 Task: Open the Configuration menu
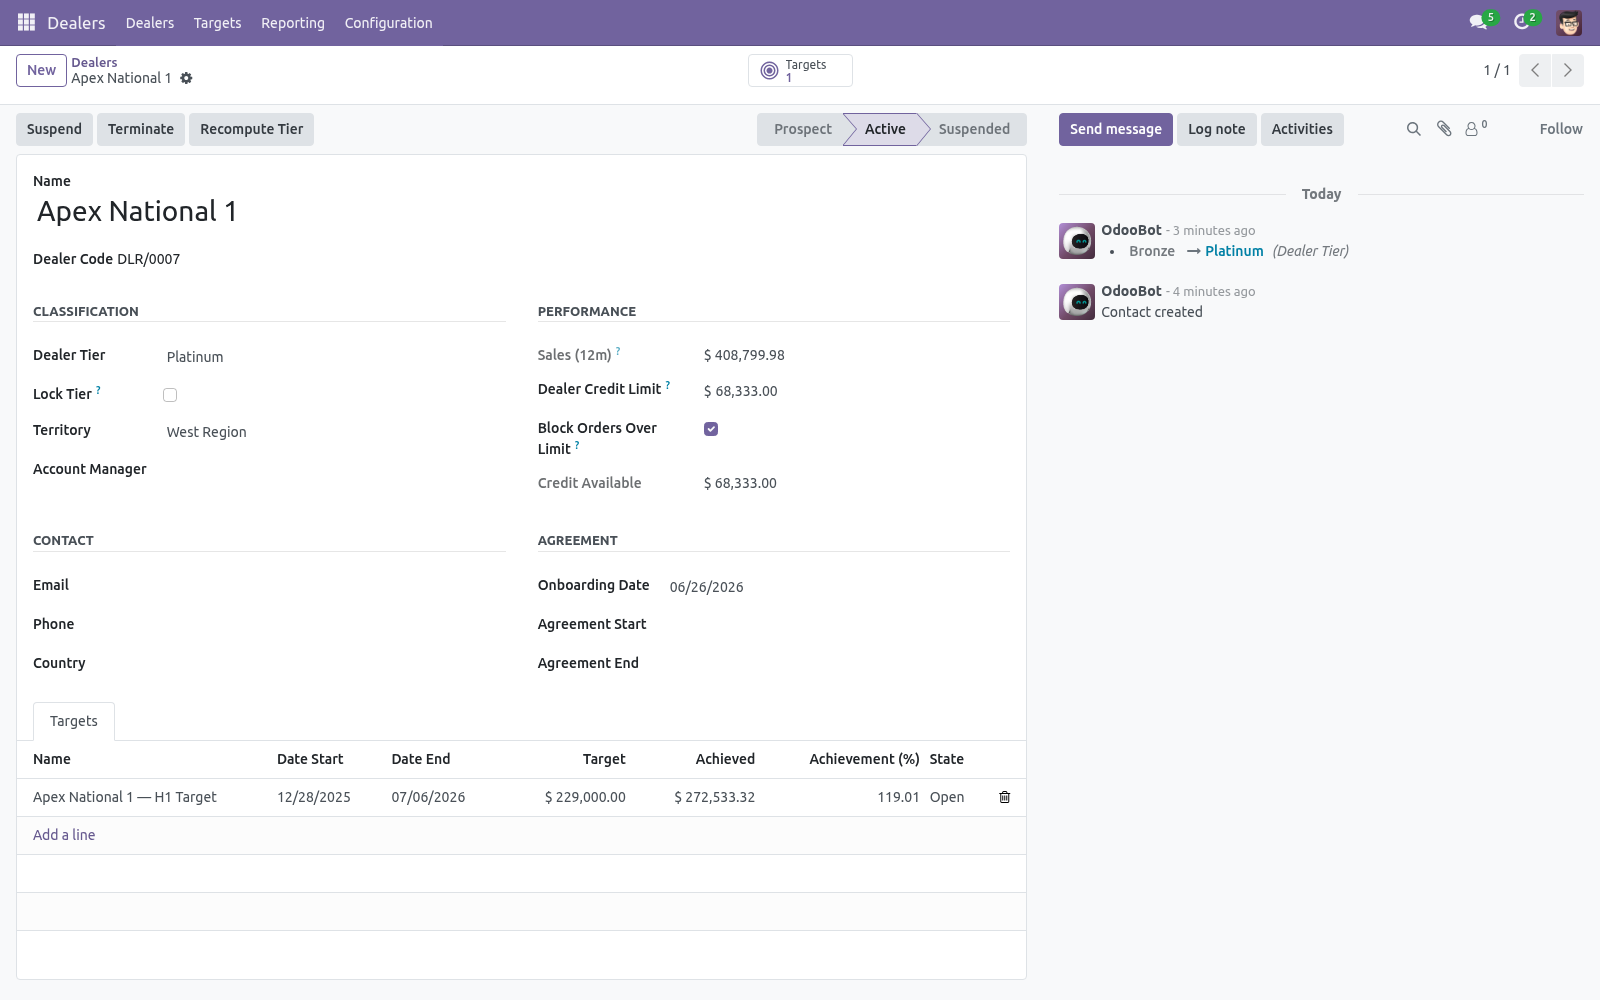tap(388, 22)
